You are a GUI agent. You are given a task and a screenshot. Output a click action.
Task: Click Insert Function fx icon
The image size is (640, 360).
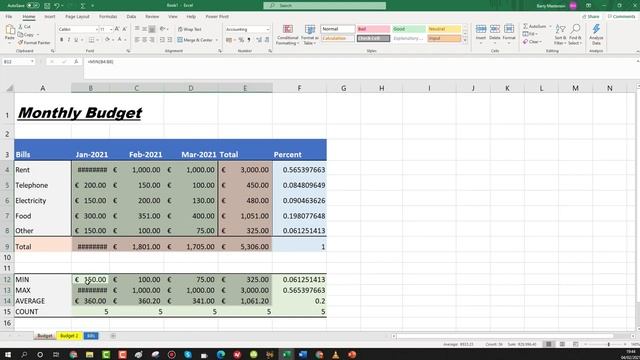click(76, 62)
